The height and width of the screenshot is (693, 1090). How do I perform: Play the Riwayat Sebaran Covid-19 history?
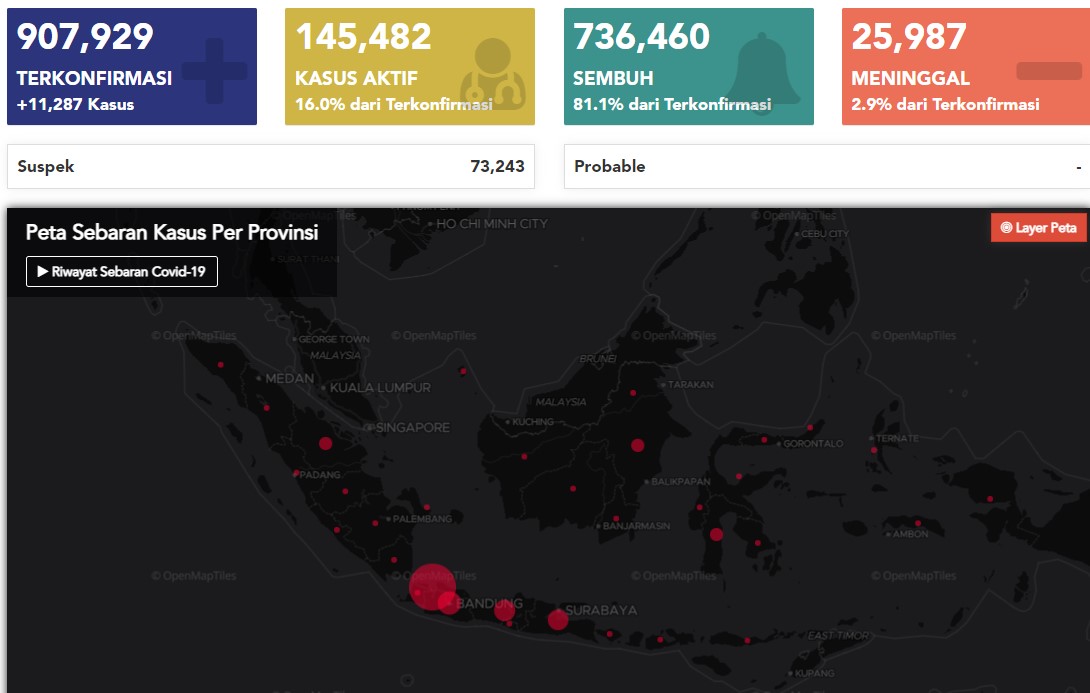pos(122,272)
